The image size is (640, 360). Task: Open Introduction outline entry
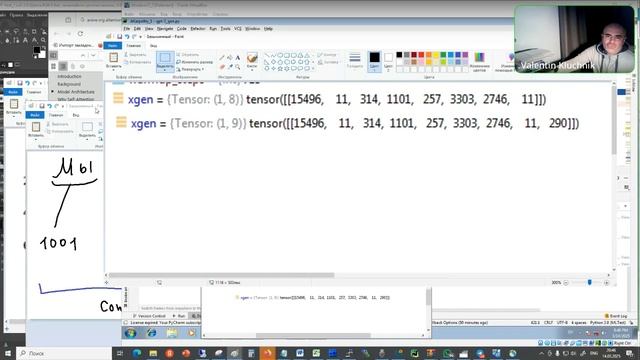[69, 76]
